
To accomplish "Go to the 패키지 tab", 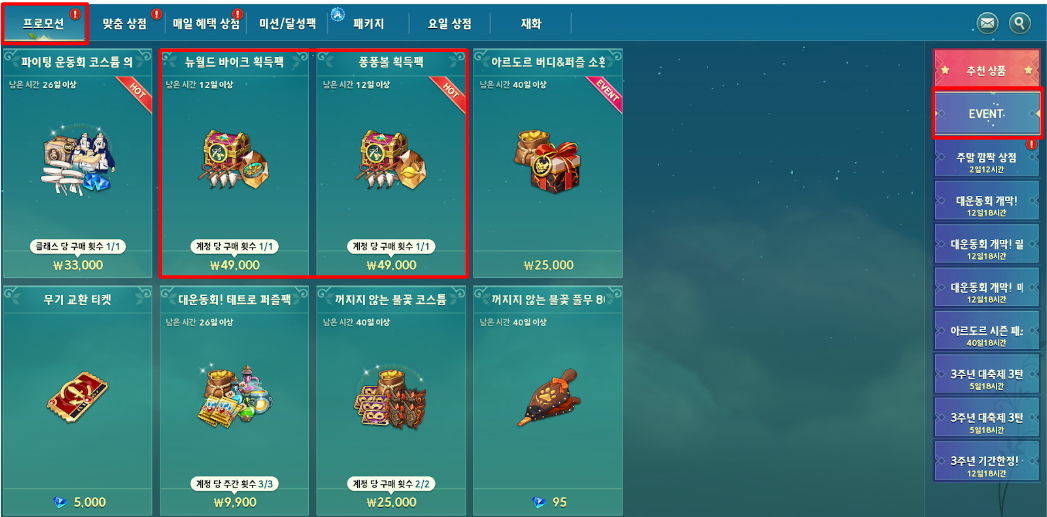I will (369, 24).
